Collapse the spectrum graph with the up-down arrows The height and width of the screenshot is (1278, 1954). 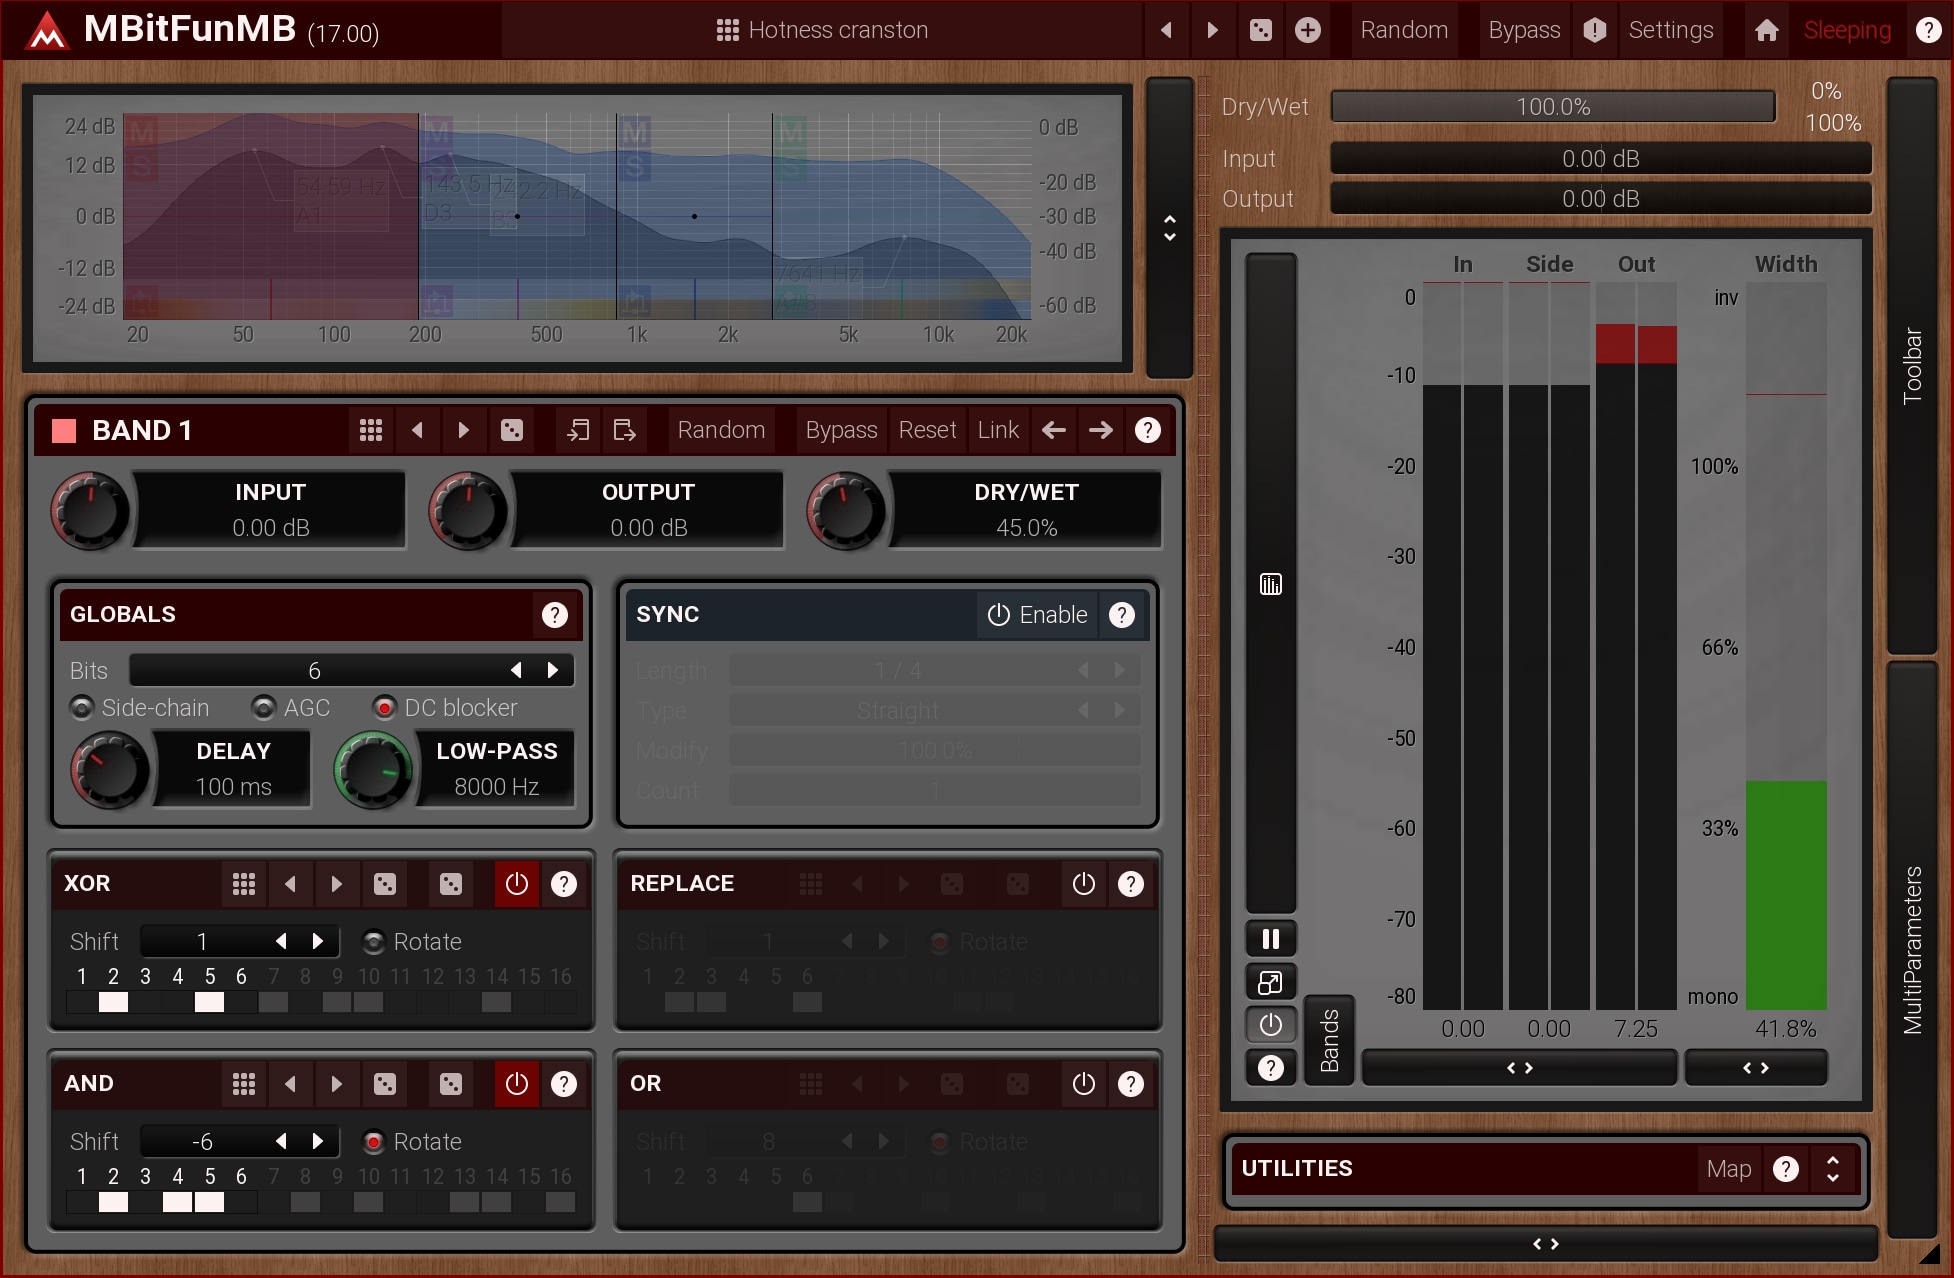pos(1169,228)
